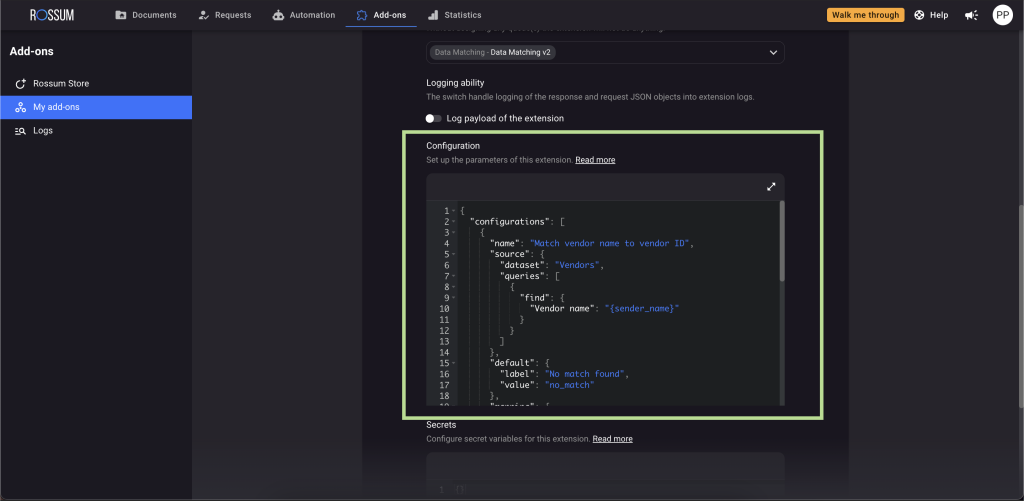Open Configuration Read more link
The height and width of the screenshot is (501, 1024).
[595, 160]
